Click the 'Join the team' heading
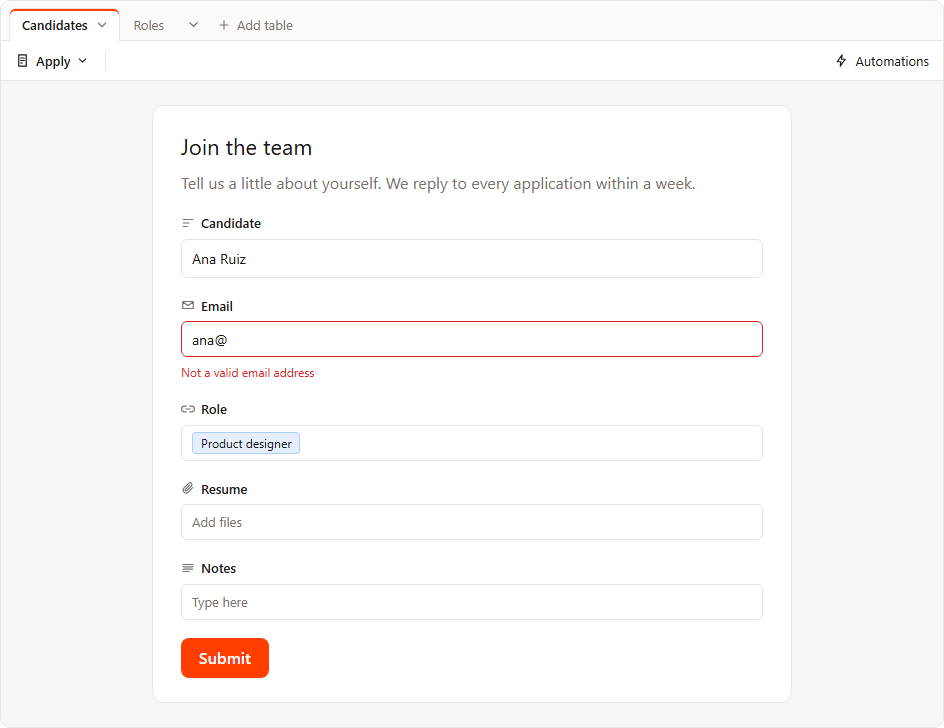The width and height of the screenshot is (944, 728). [x=246, y=148]
